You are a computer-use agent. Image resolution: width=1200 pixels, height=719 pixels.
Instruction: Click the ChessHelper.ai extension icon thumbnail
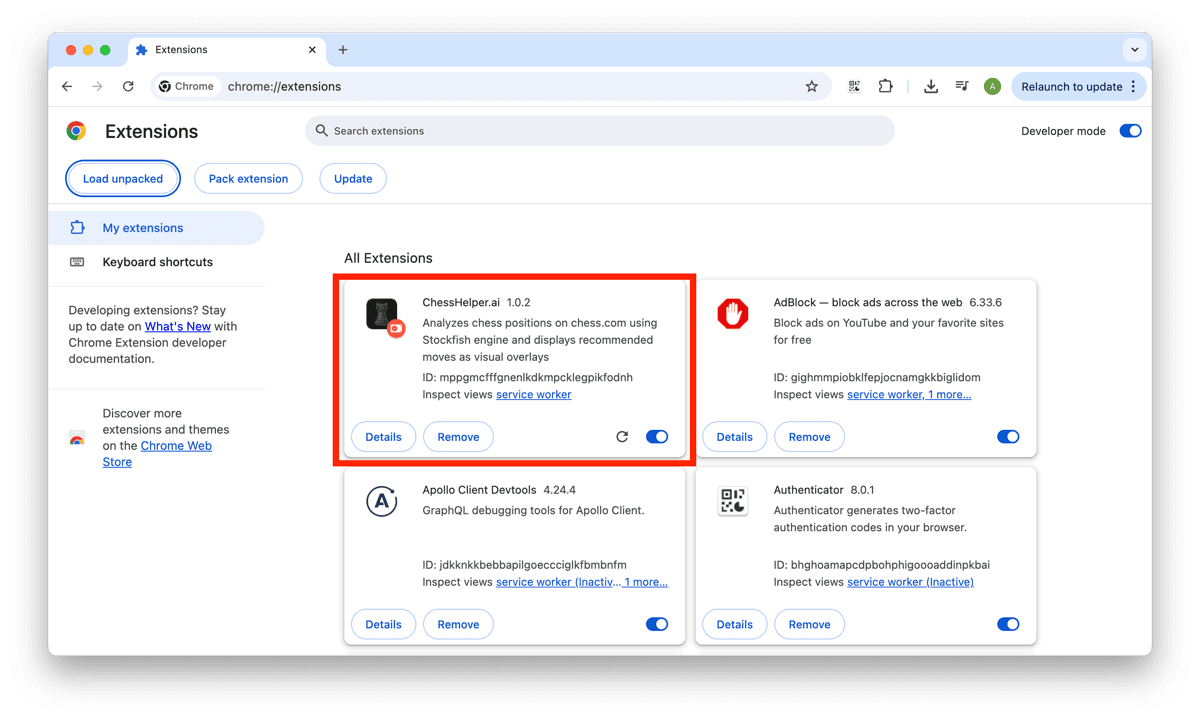[x=382, y=313]
